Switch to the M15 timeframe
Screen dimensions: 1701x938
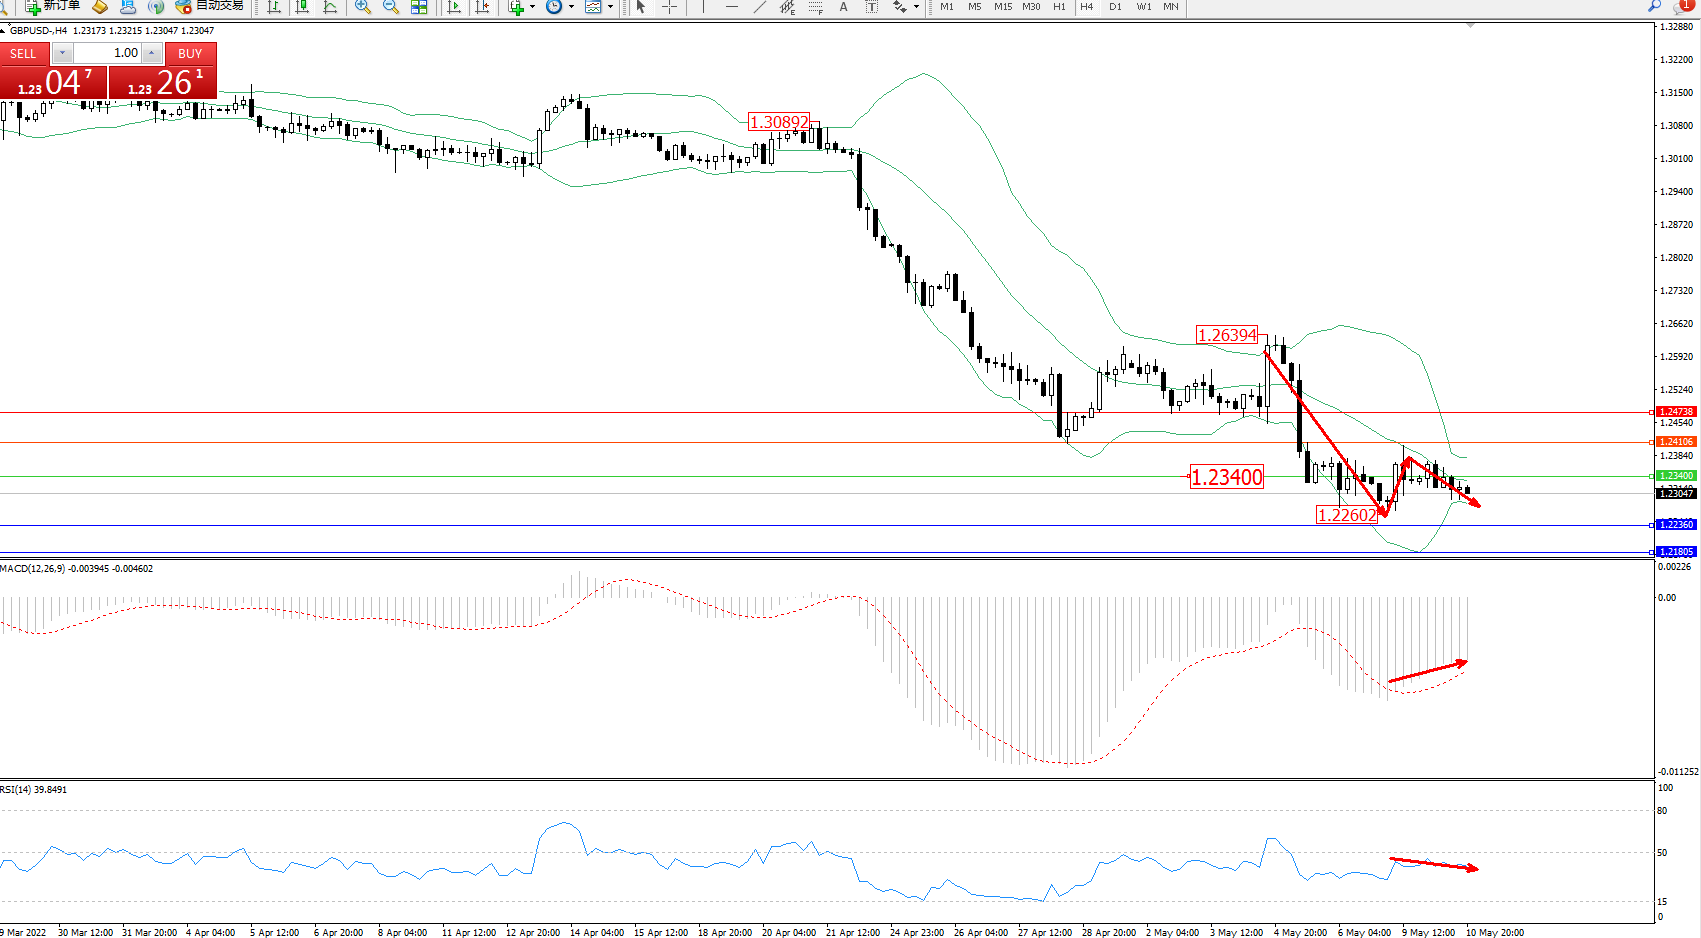[x=1002, y=7]
